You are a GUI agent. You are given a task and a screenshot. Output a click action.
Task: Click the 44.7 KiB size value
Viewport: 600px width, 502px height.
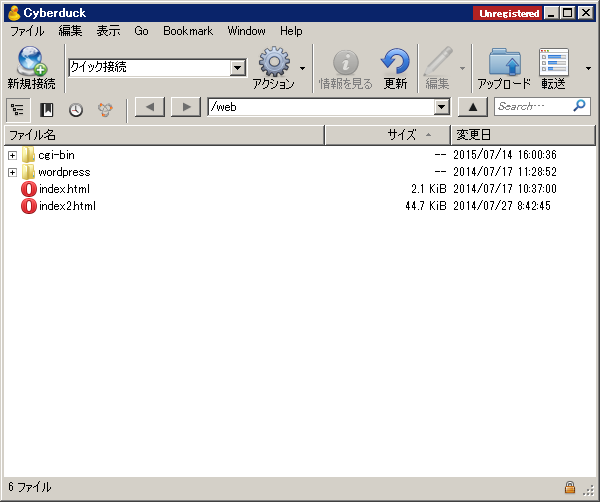(426, 206)
